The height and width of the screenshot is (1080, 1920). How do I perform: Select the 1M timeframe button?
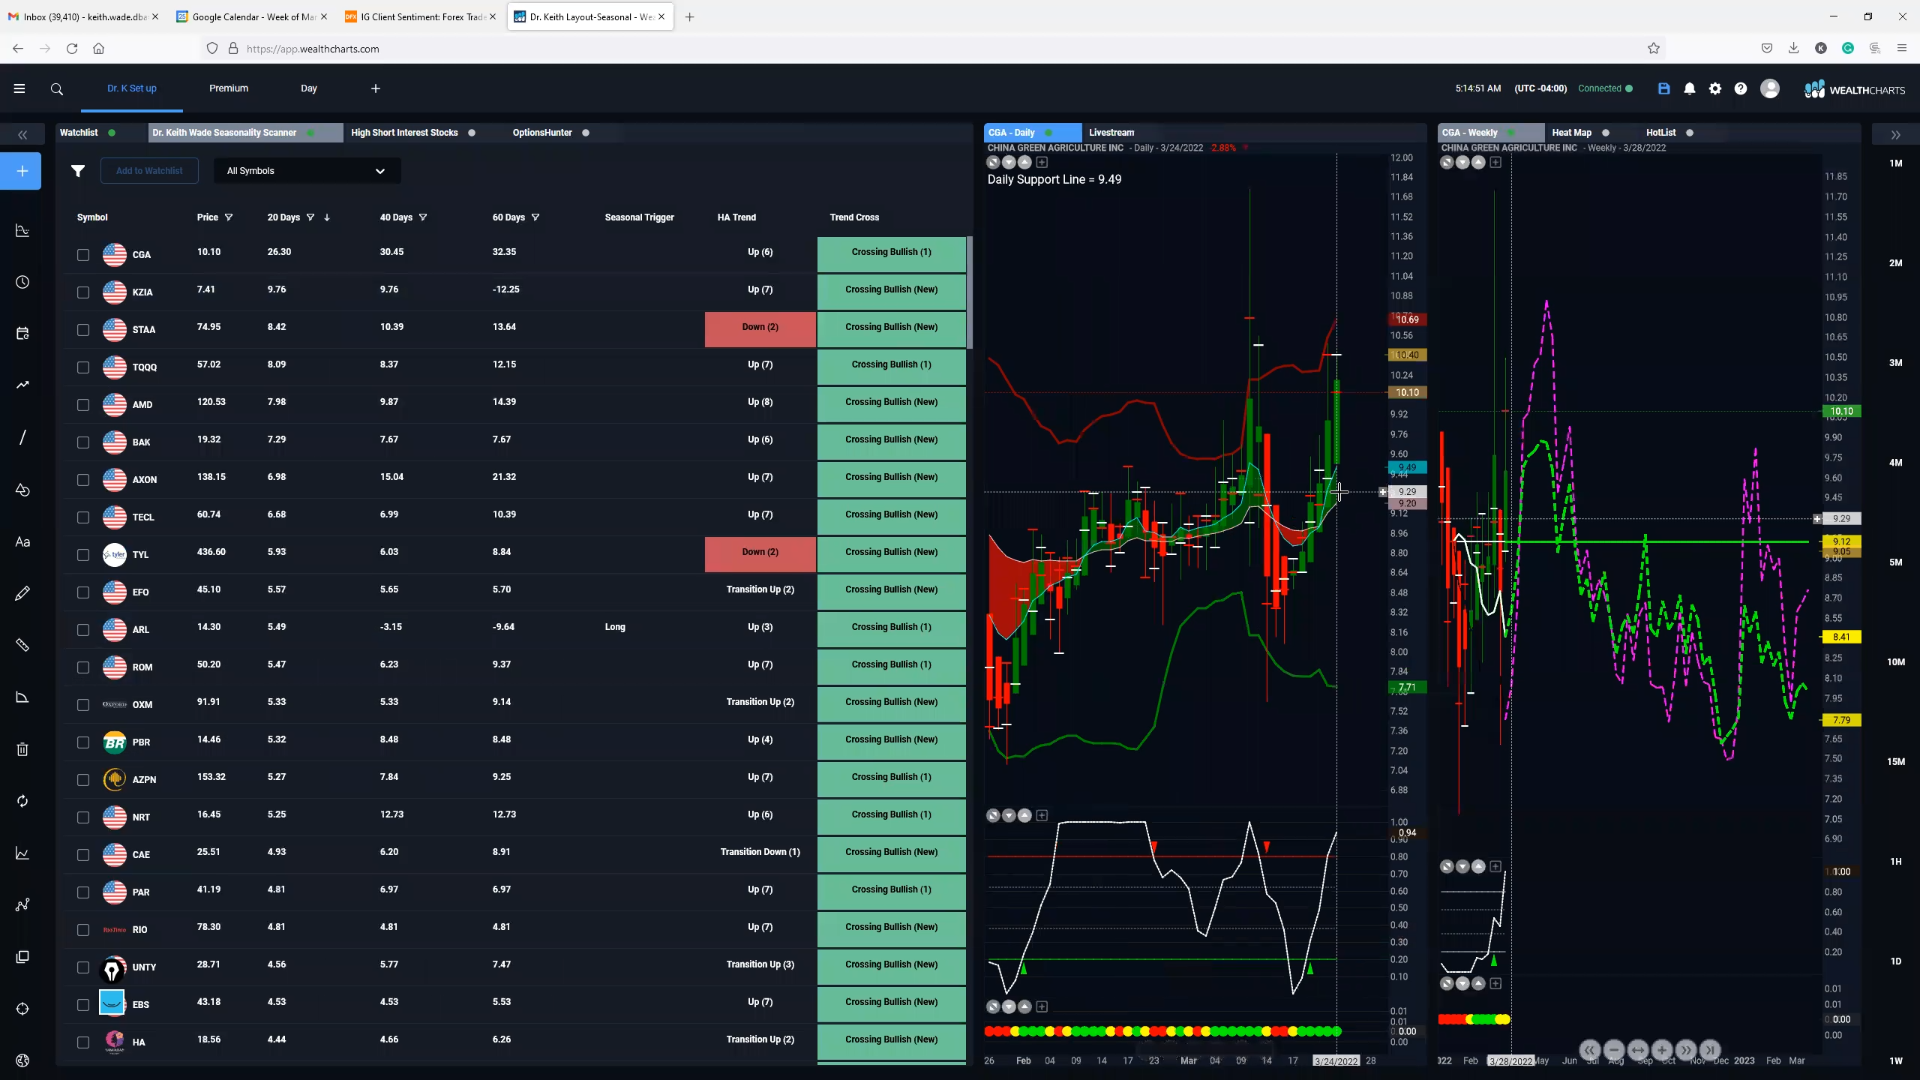1895,163
